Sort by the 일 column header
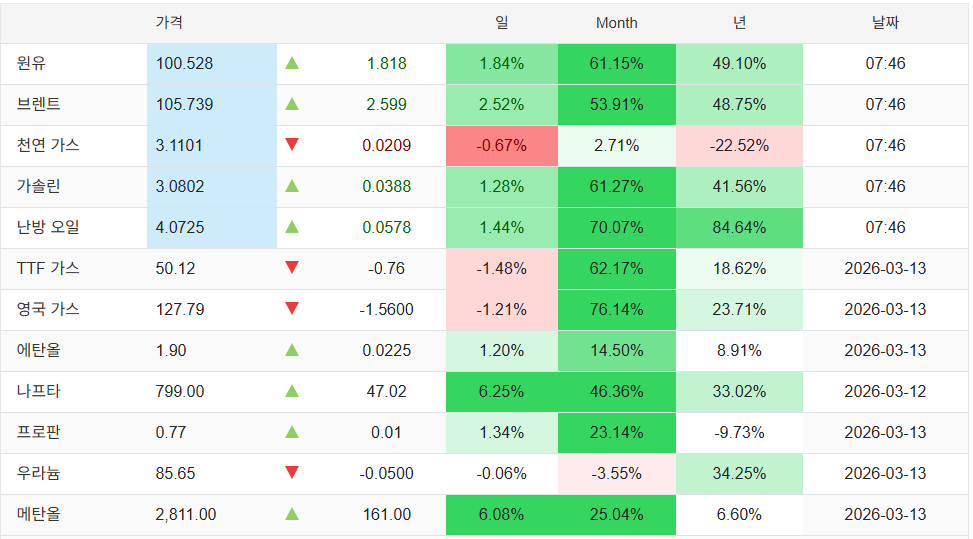The image size is (973, 539). (x=501, y=22)
